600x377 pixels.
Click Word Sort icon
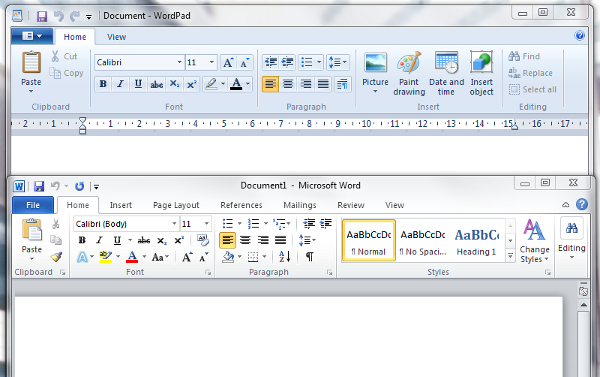(x=285, y=257)
